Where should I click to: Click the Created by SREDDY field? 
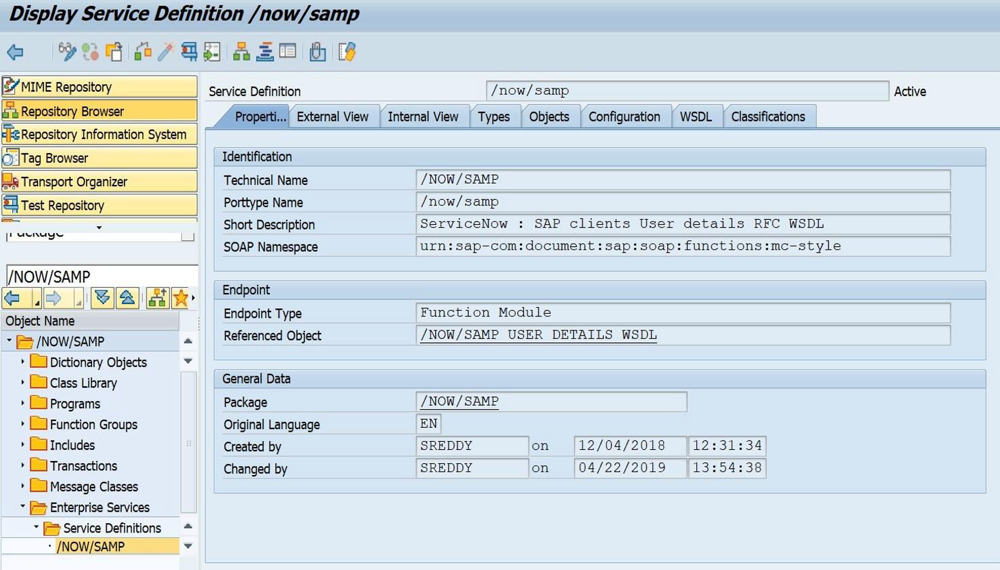[472, 446]
